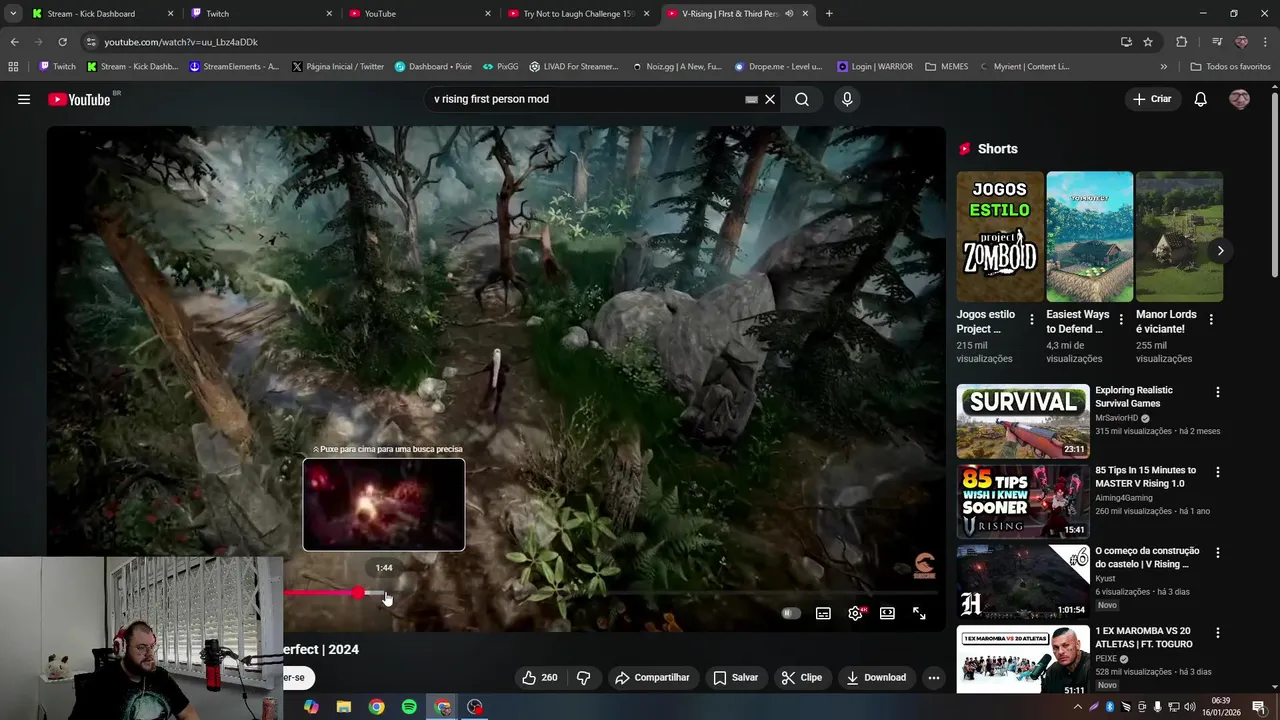Go back to the previous page
Image resolution: width=1280 pixels, height=720 pixels.
point(14,42)
